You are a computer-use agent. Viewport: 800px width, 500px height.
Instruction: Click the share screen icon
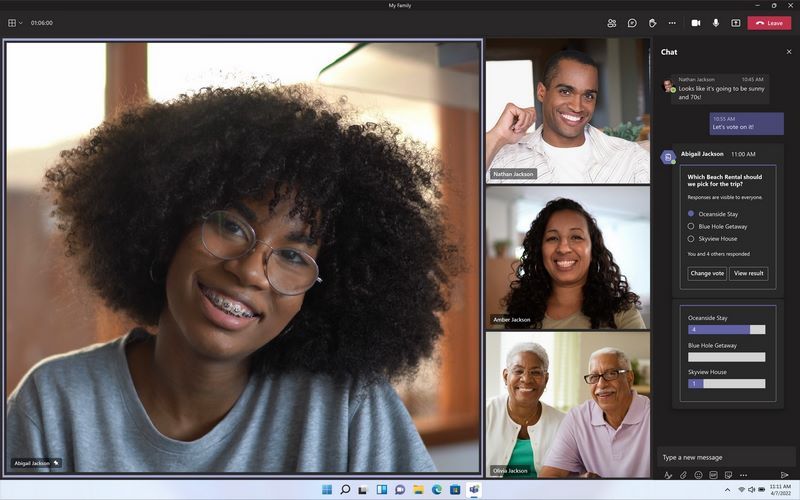click(x=735, y=23)
